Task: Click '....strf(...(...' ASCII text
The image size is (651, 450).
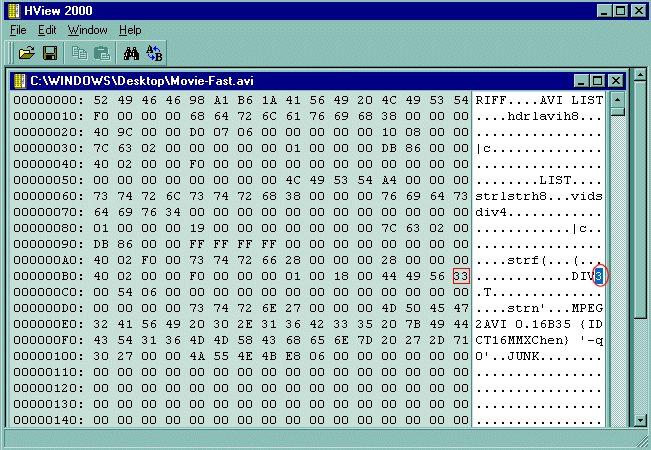Action: pyautogui.click(x=539, y=260)
